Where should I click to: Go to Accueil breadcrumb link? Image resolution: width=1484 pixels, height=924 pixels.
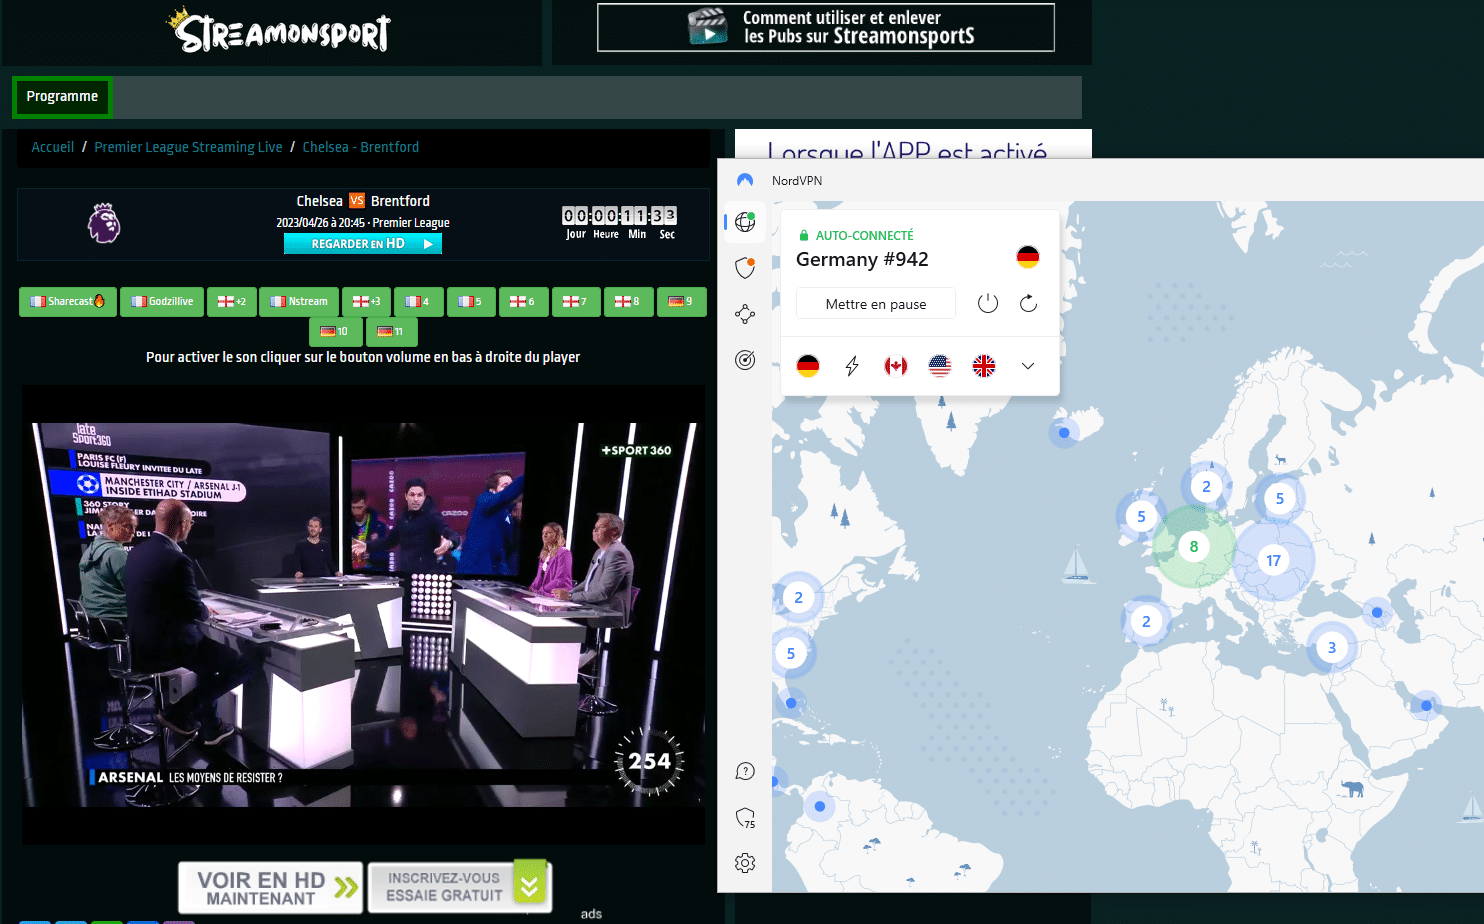pos(52,147)
